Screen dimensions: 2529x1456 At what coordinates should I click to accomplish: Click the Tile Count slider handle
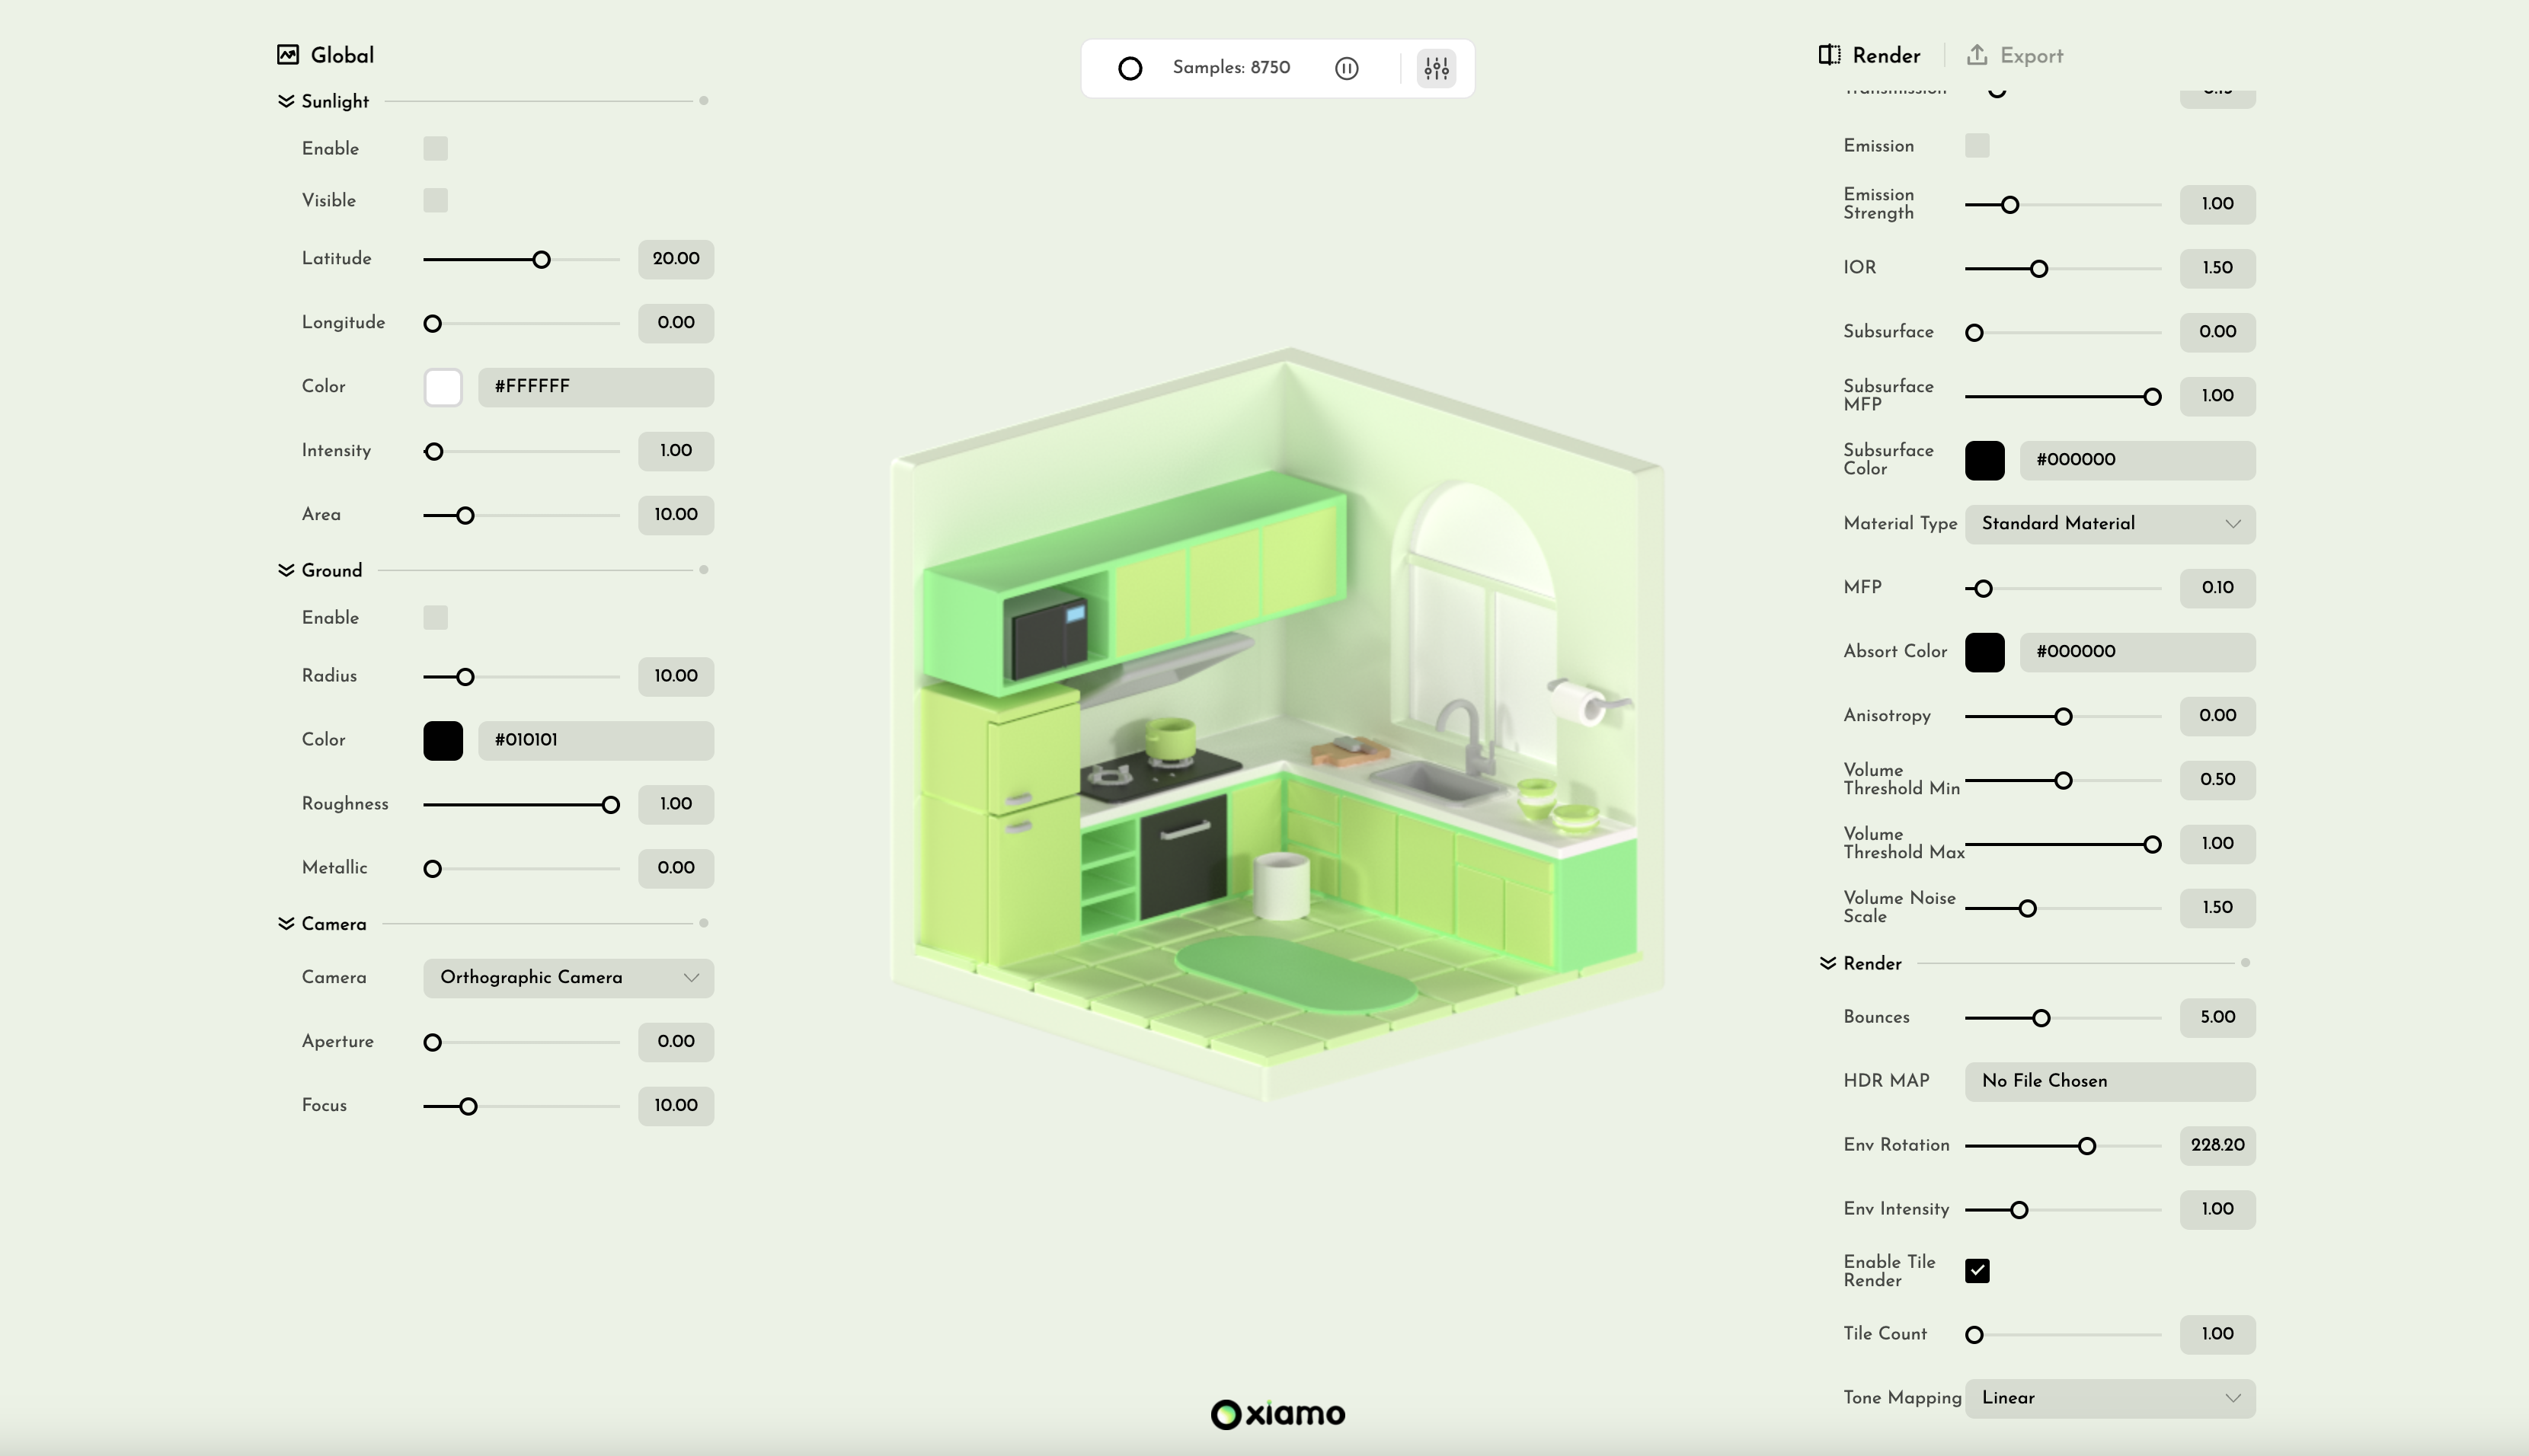(x=1974, y=1335)
